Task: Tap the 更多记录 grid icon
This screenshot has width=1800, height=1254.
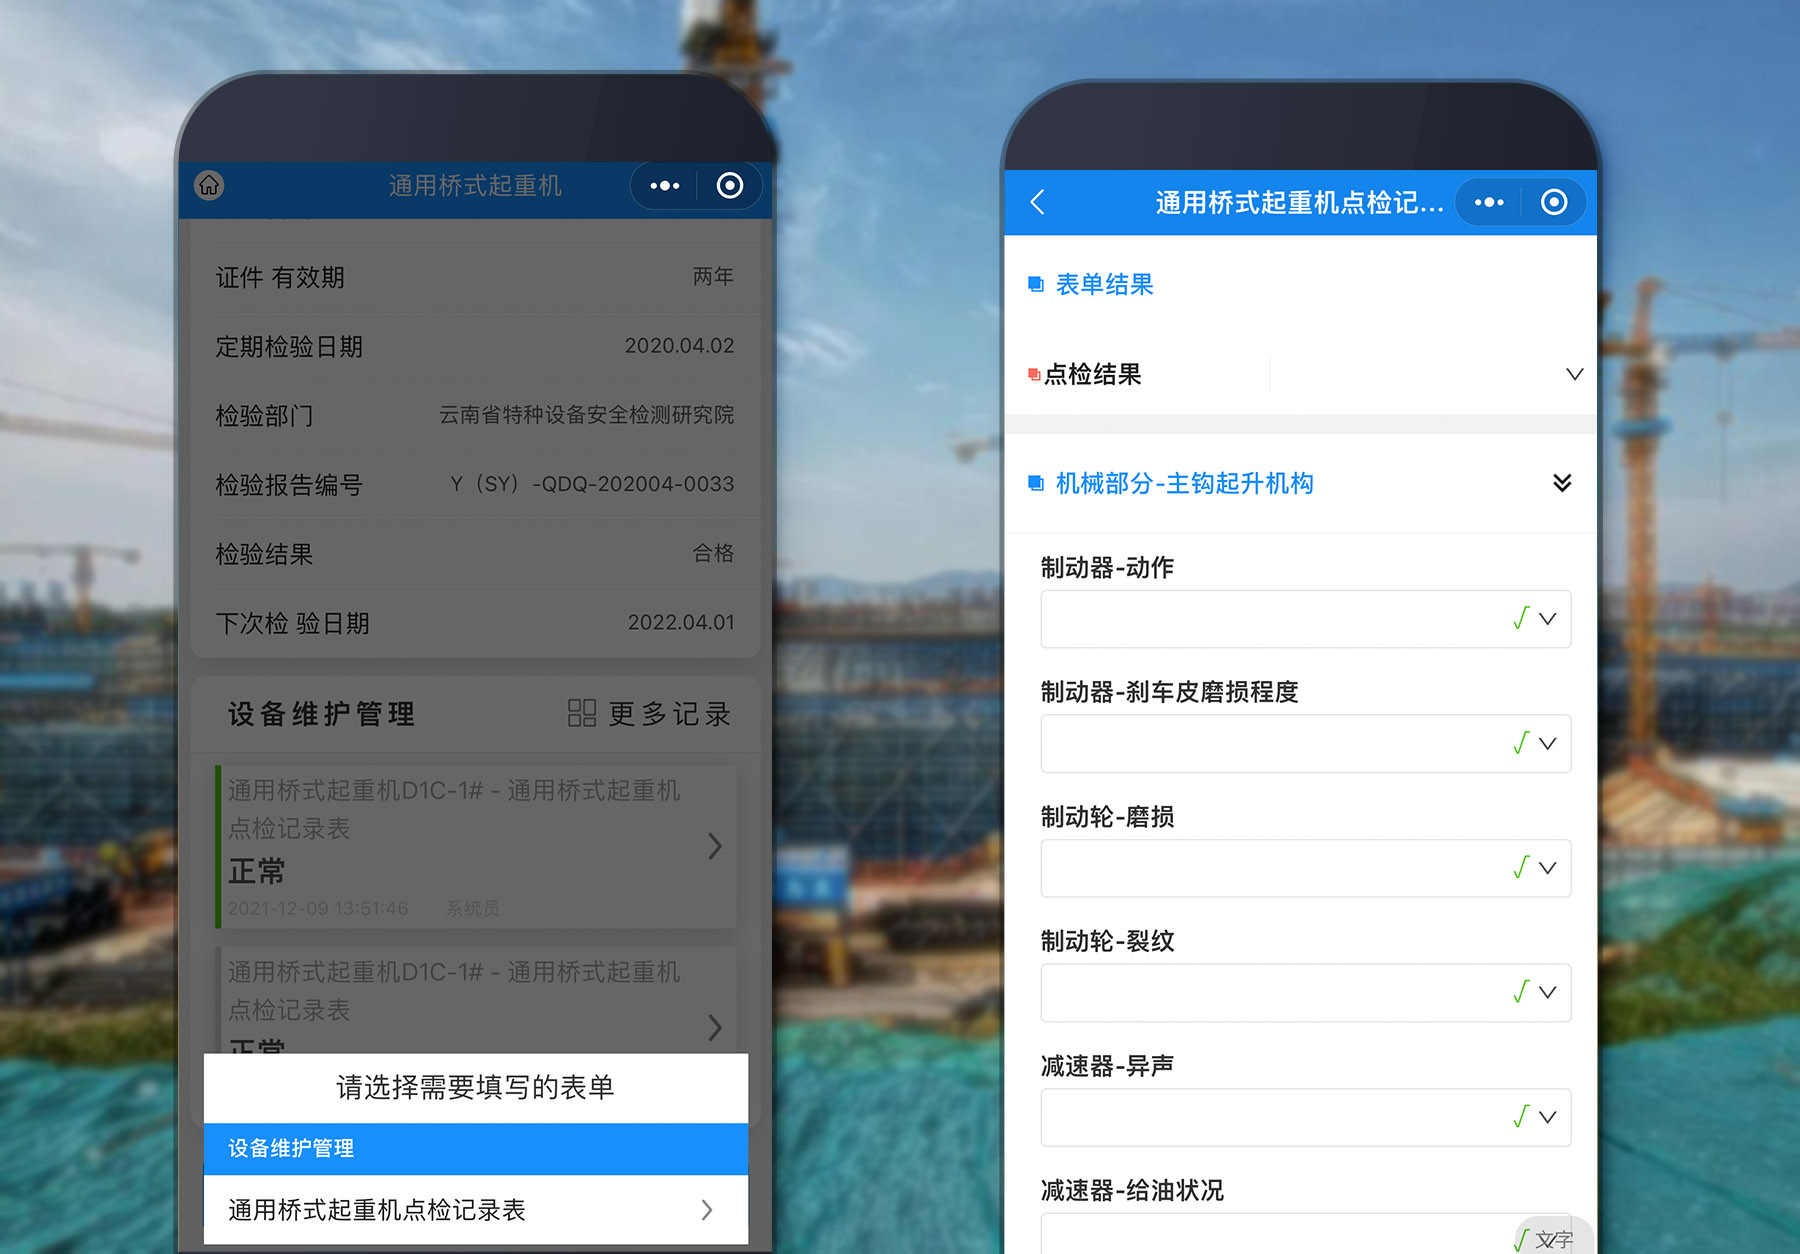Action: (580, 714)
